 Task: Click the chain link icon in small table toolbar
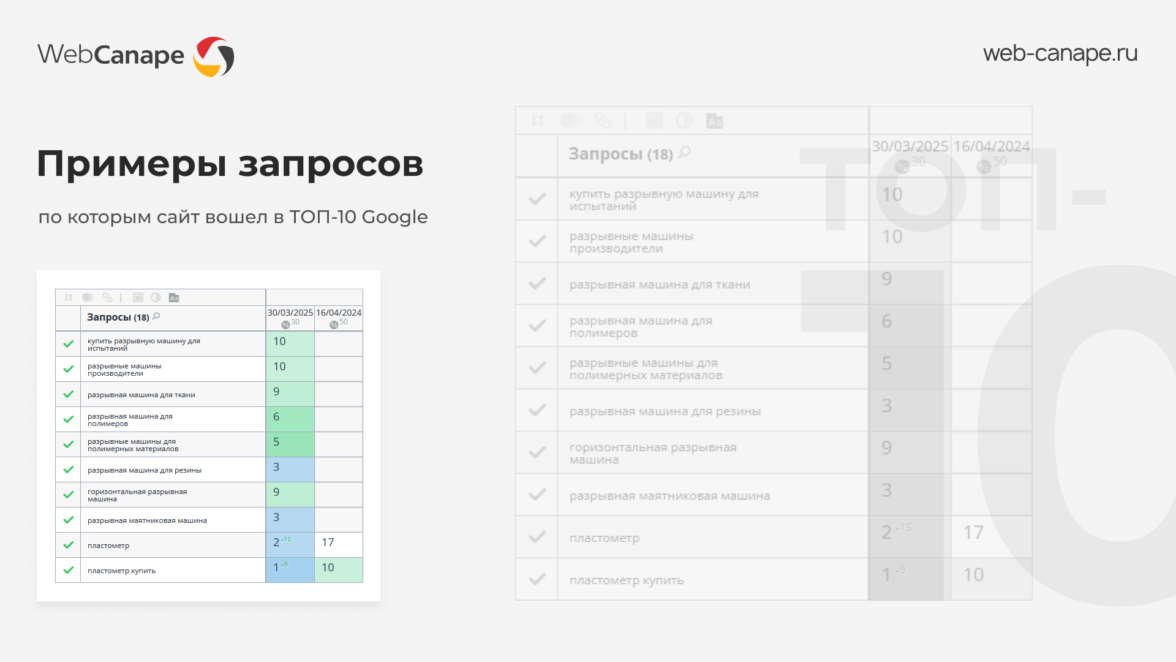pyautogui.click(x=107, y=298)
